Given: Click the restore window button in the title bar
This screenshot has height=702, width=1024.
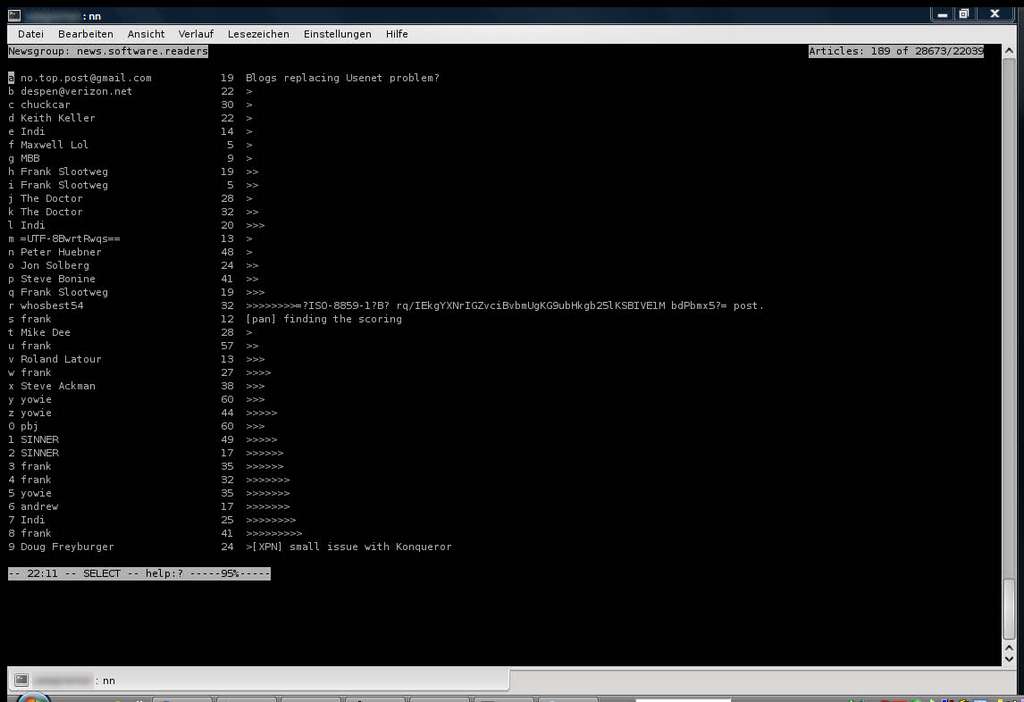Looking at the screenshot, I should (x=964, y=14).
